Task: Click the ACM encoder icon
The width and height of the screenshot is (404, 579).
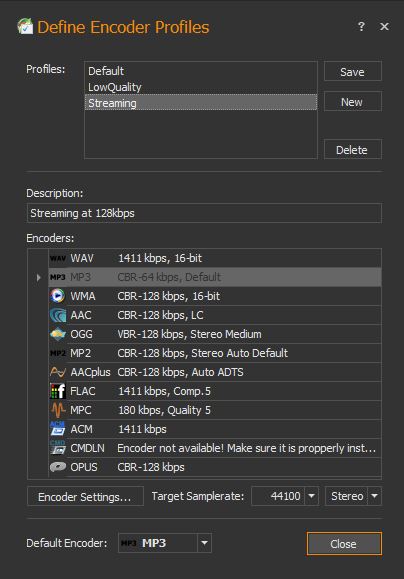Action: (x=58, y=429)
